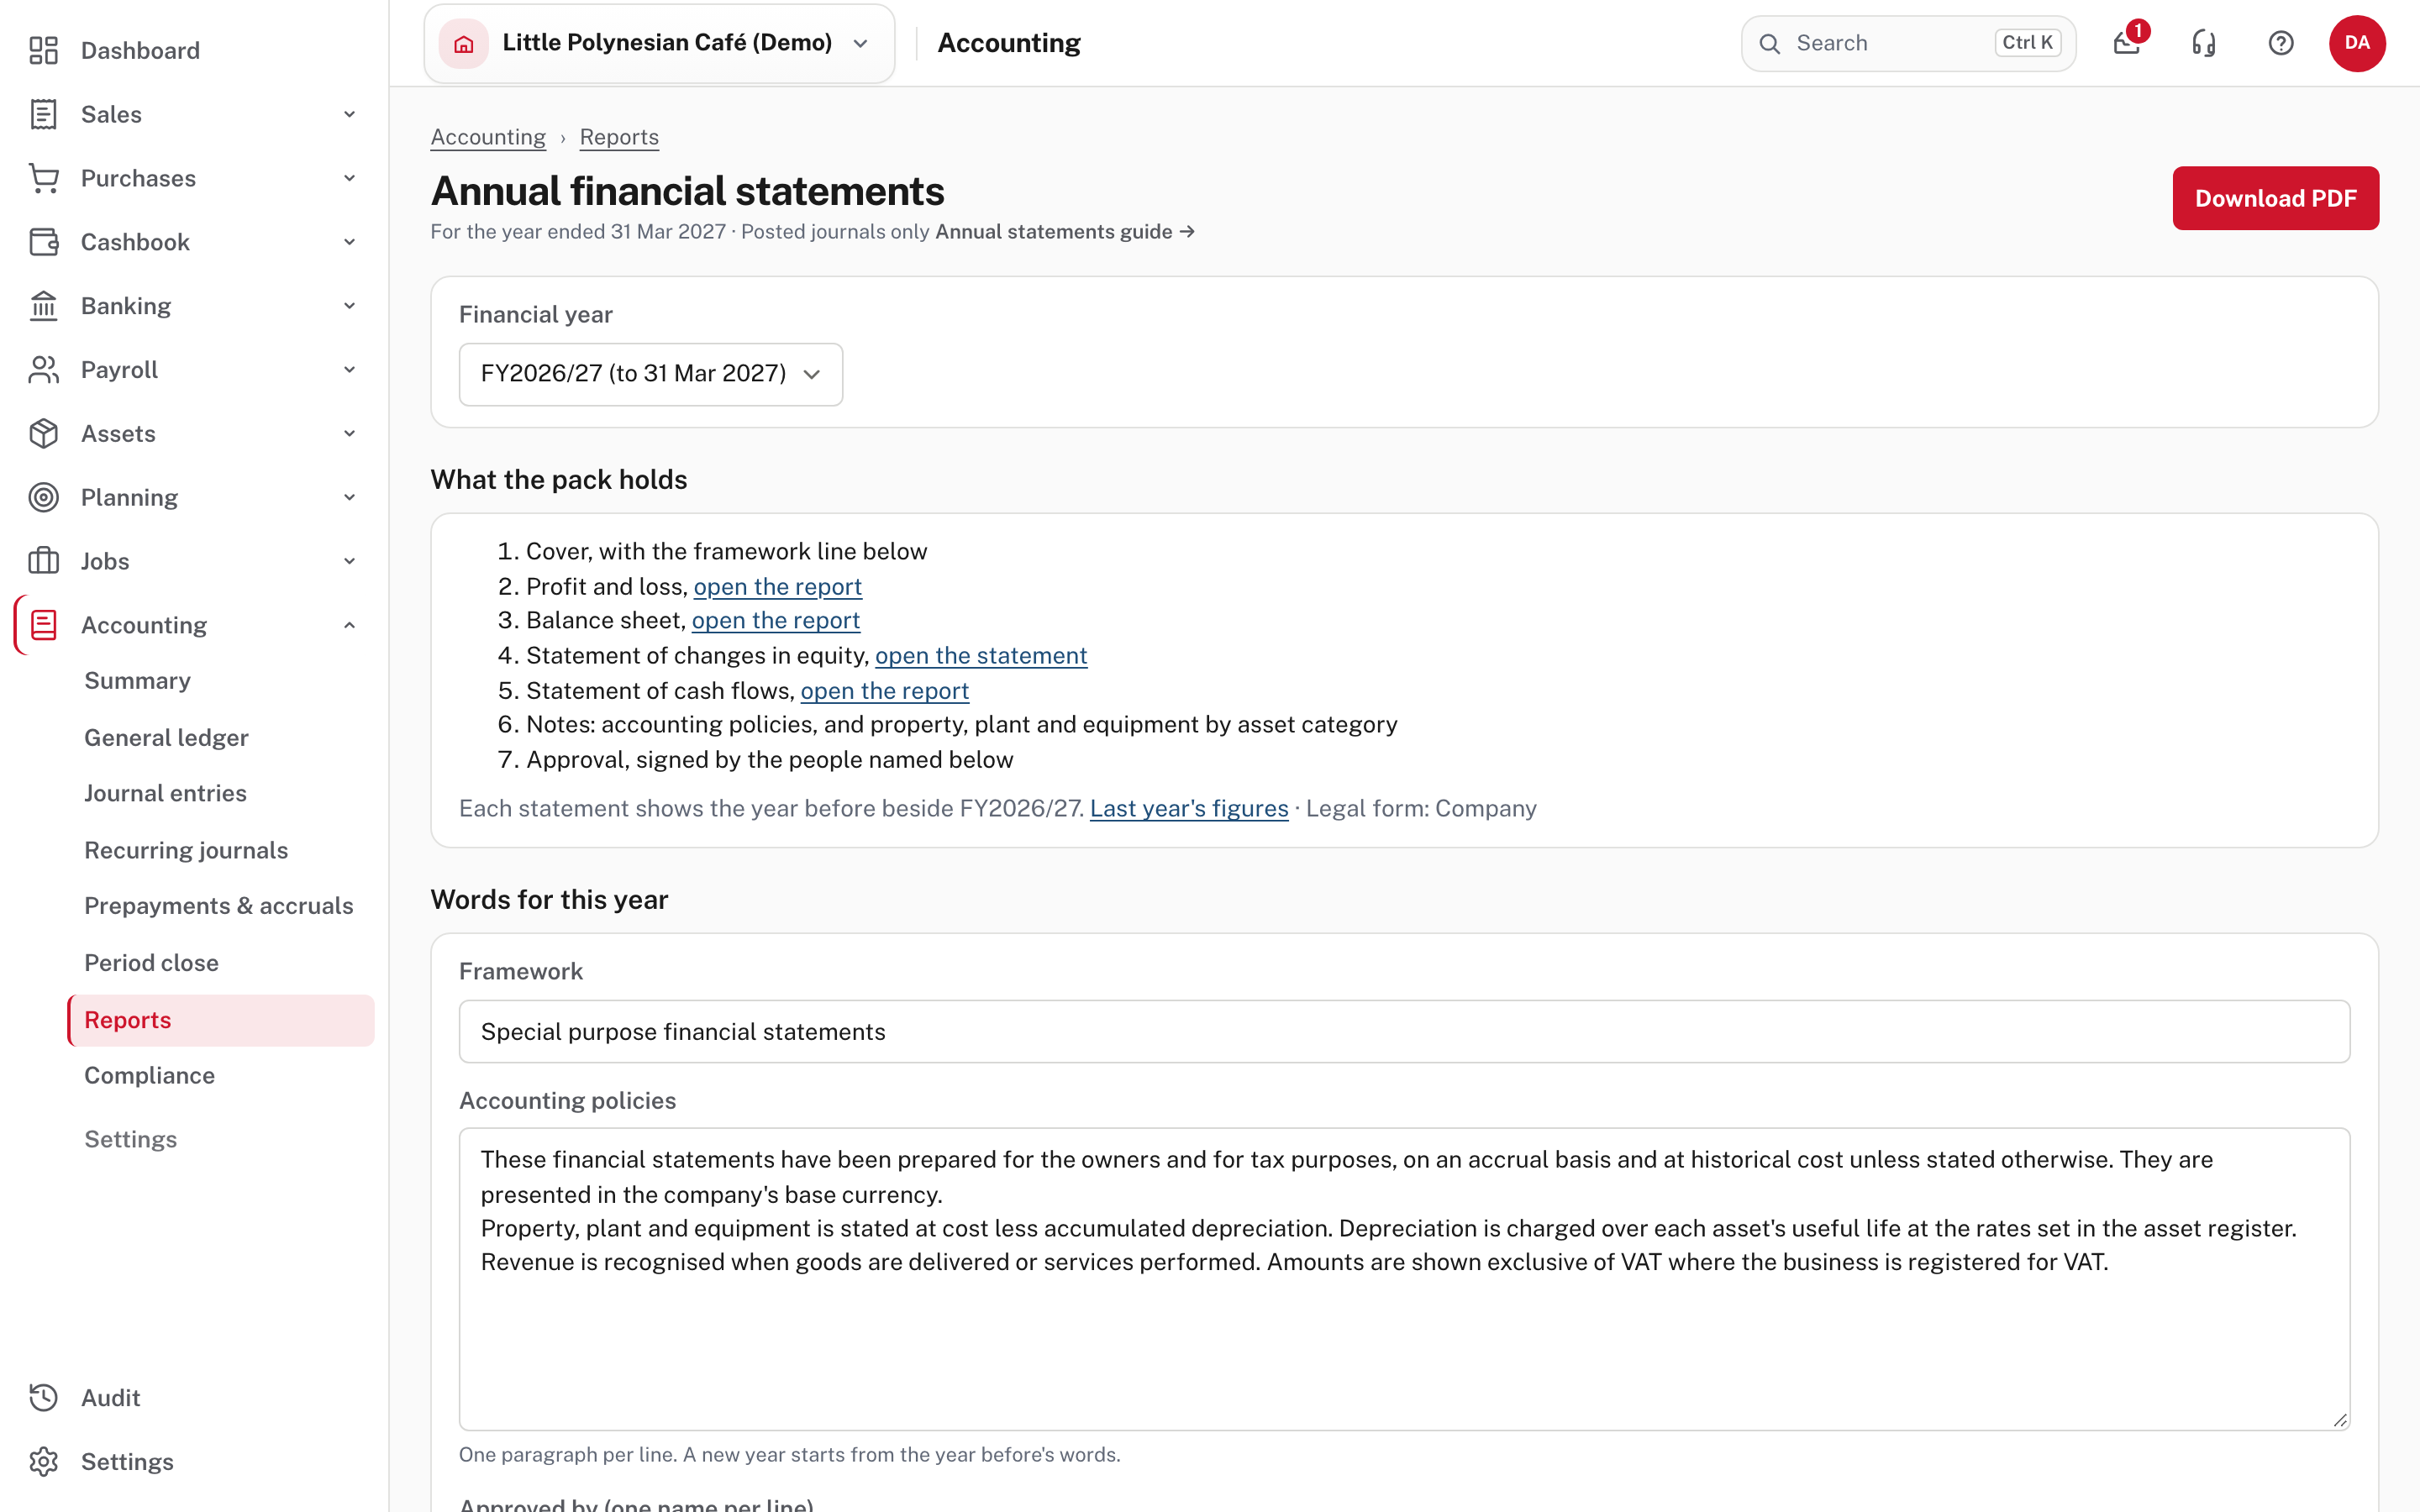Open the Dashboard icon in sidebar
The image size is (2420, 1512).
pos(43,50)
